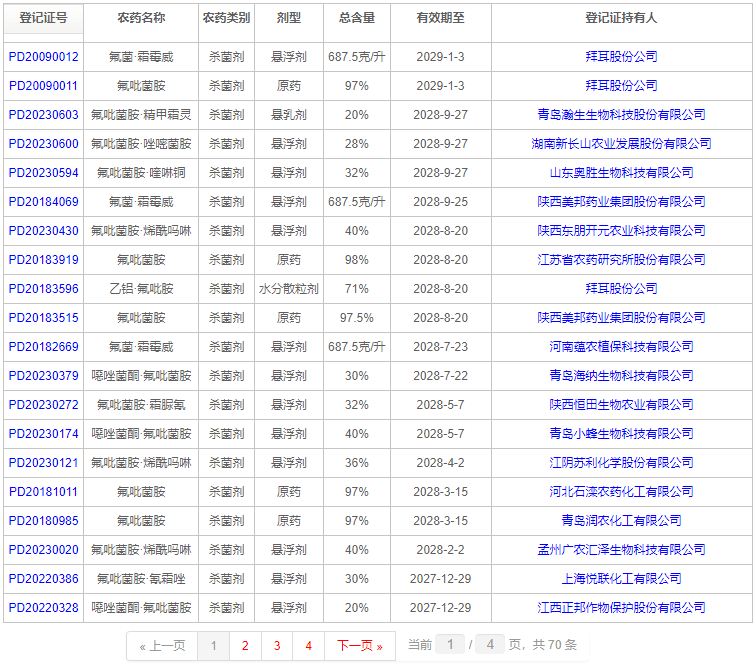Go to page 4 of results
This screenshot has height=668, width=756.
[x=309, y=646]
